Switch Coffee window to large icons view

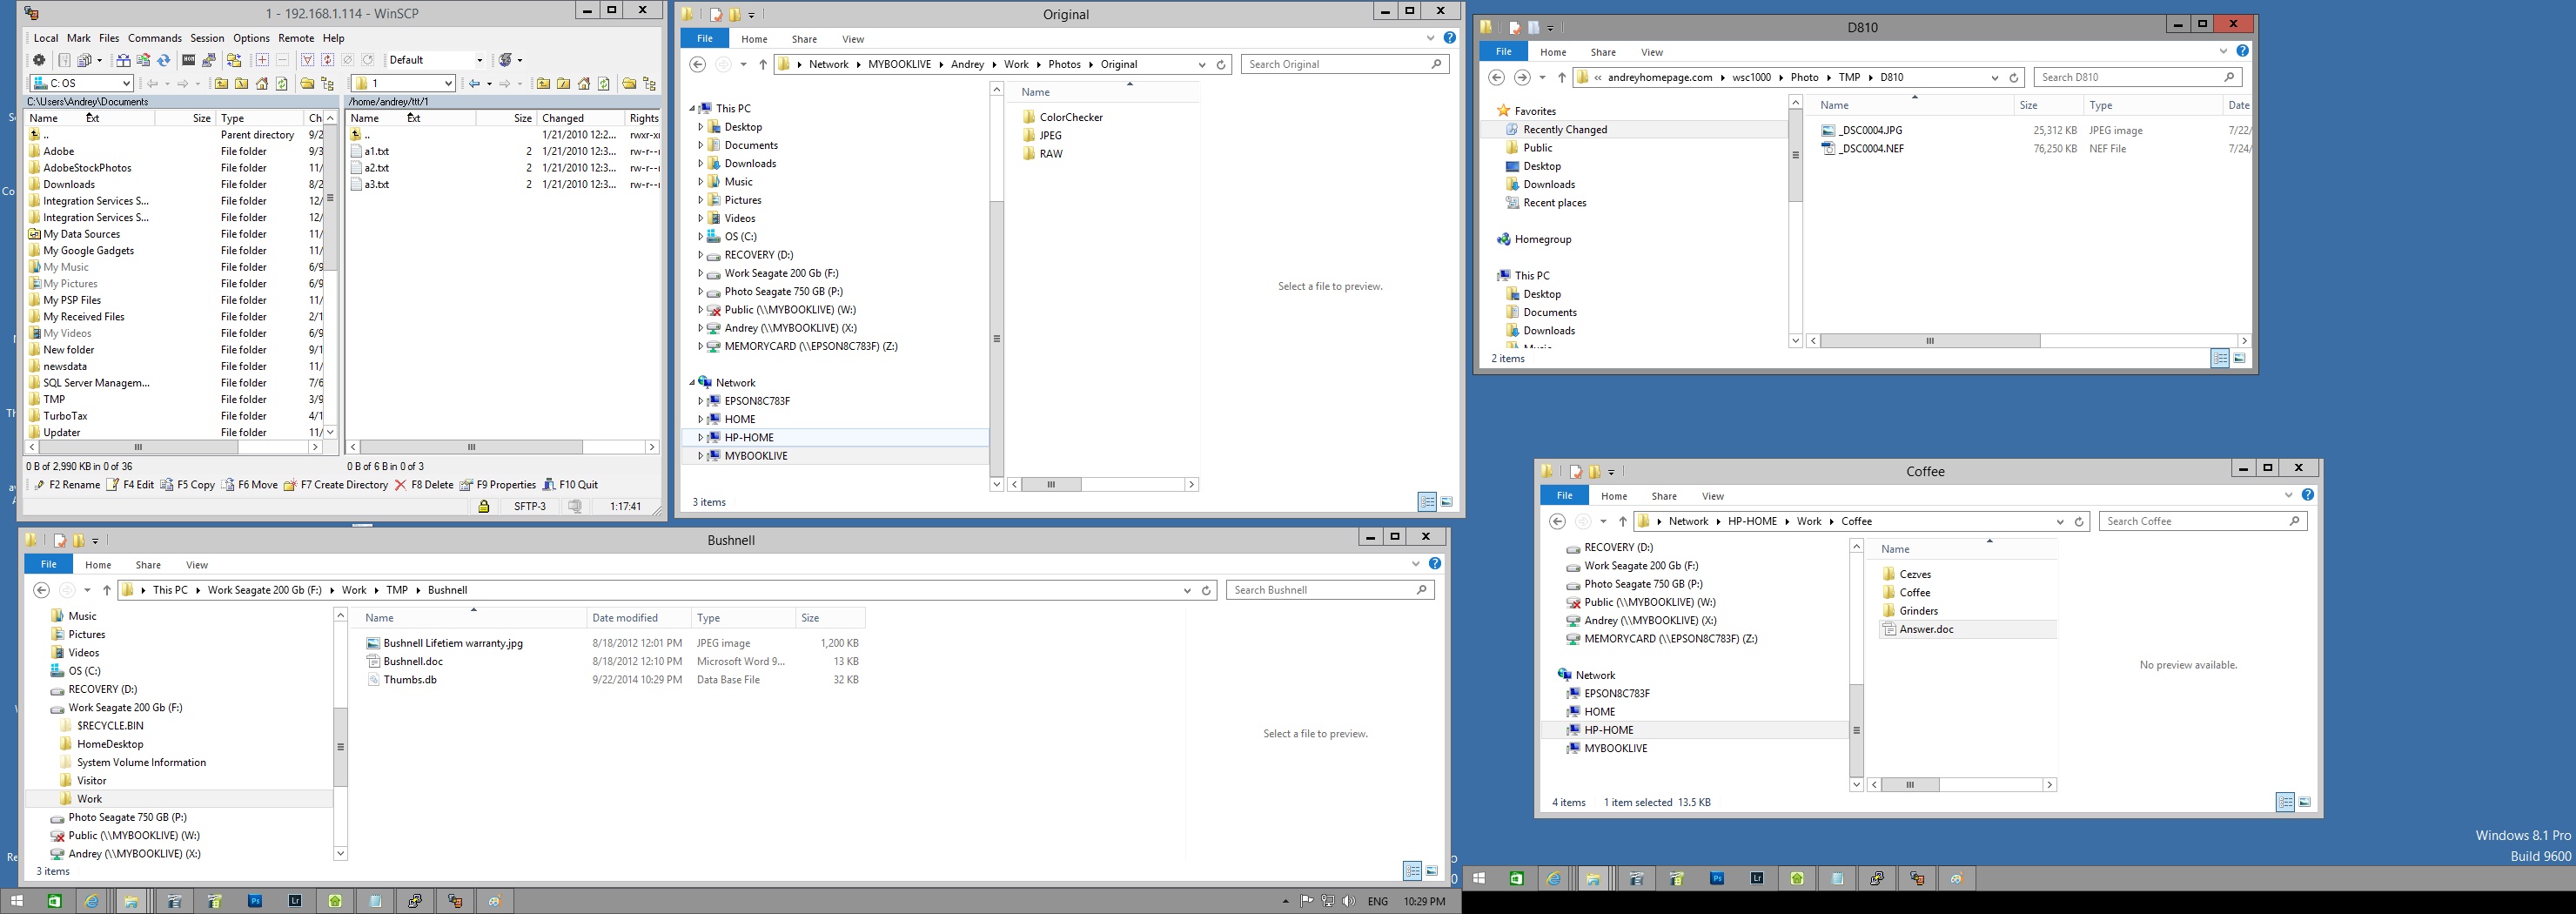point(2305,802)
